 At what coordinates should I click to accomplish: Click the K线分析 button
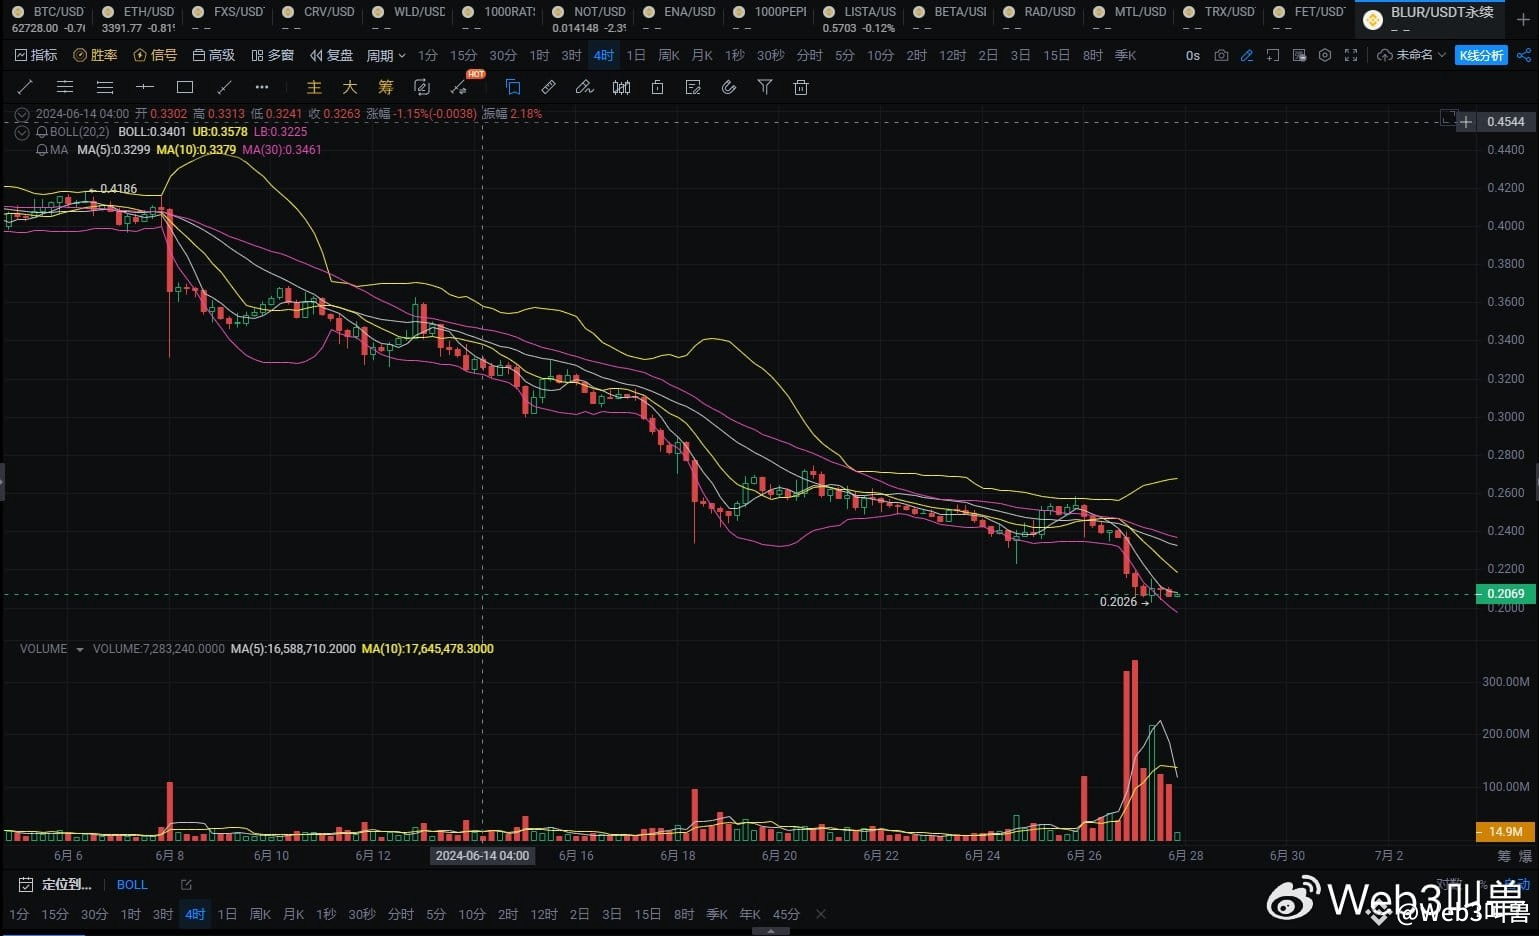1481,55
